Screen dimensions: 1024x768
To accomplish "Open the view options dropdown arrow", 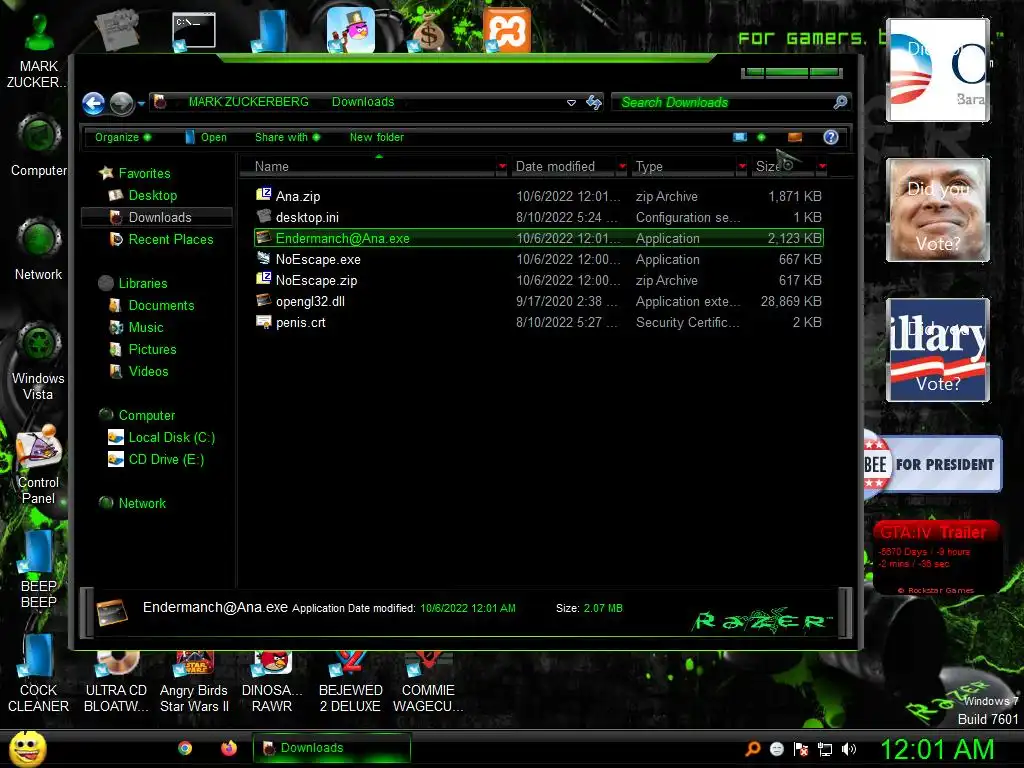I will pyautogui.click(x=761, y=137).
